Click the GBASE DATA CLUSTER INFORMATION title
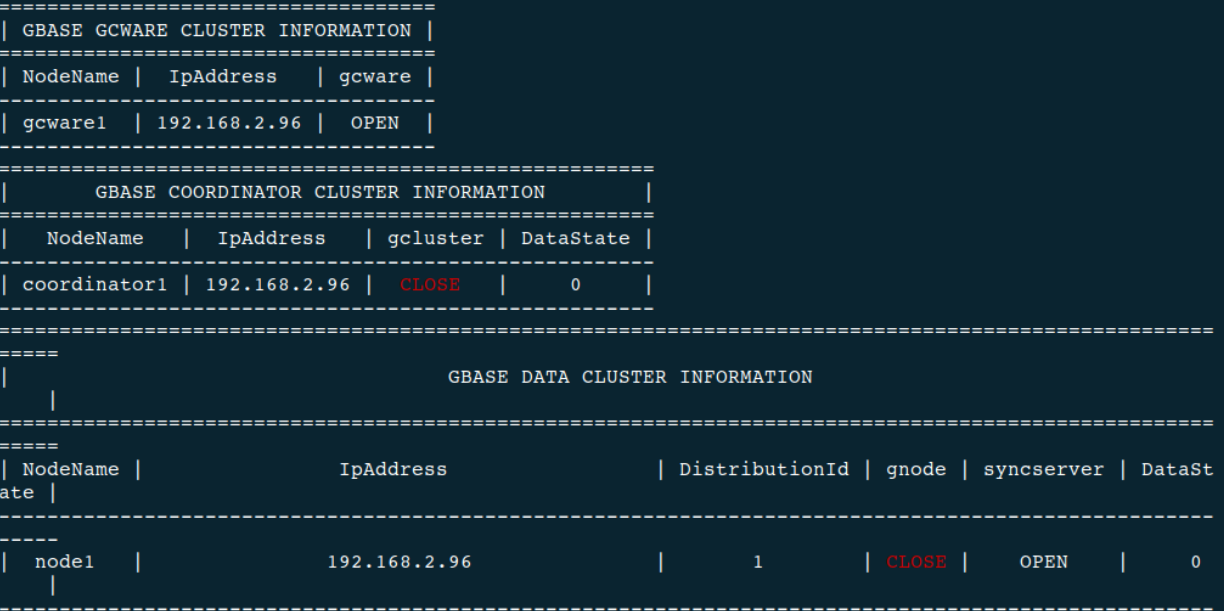The height and width of the screenshot is (611, 1224). coord(631,377)
